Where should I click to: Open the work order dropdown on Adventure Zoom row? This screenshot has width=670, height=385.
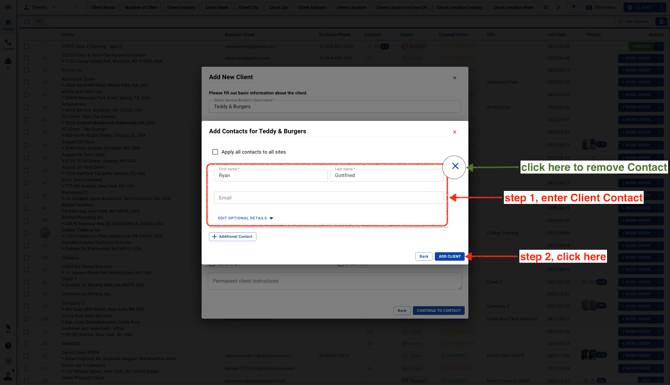pyautogui.click(x=658, y=82)
